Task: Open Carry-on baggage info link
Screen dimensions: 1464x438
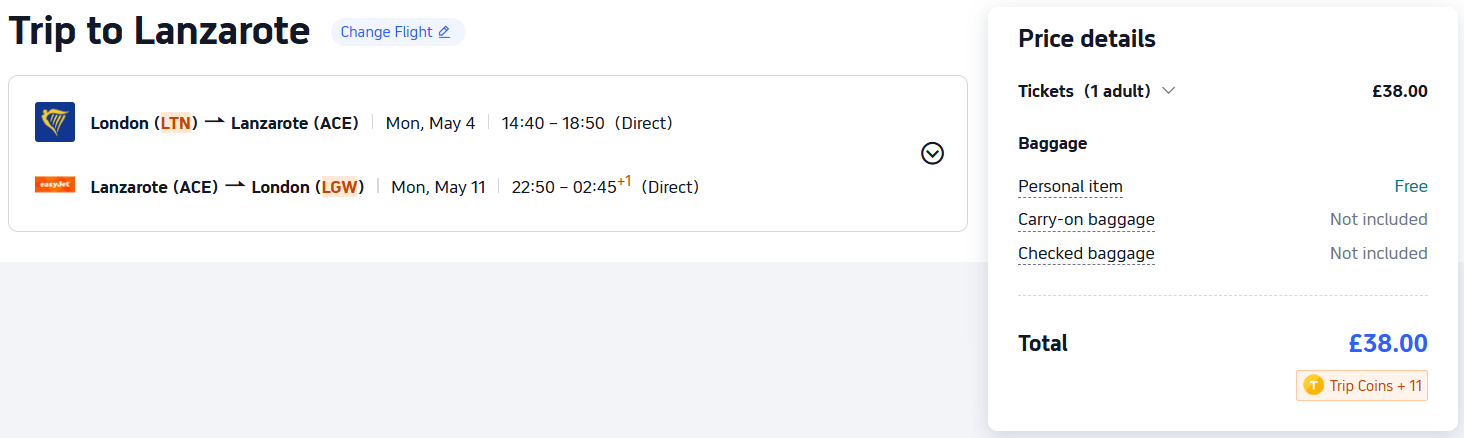Action: click(1086, 219)
